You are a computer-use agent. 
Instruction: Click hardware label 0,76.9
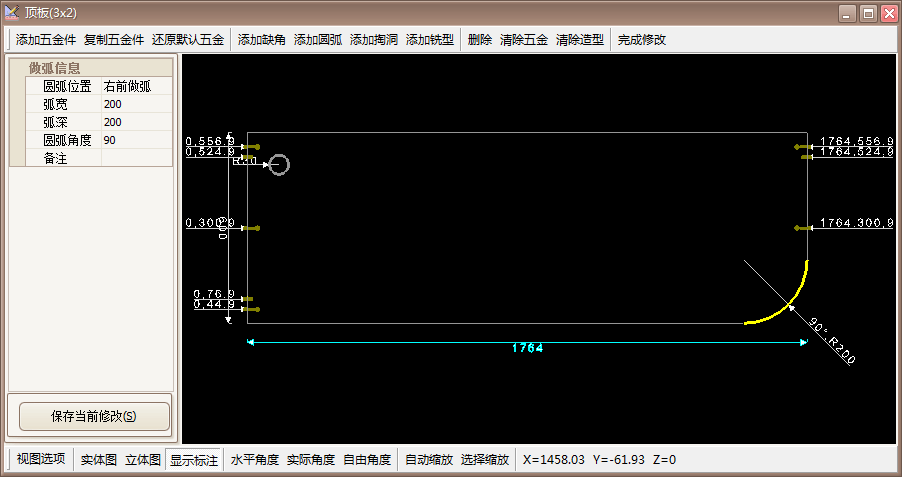click(214, 294)
